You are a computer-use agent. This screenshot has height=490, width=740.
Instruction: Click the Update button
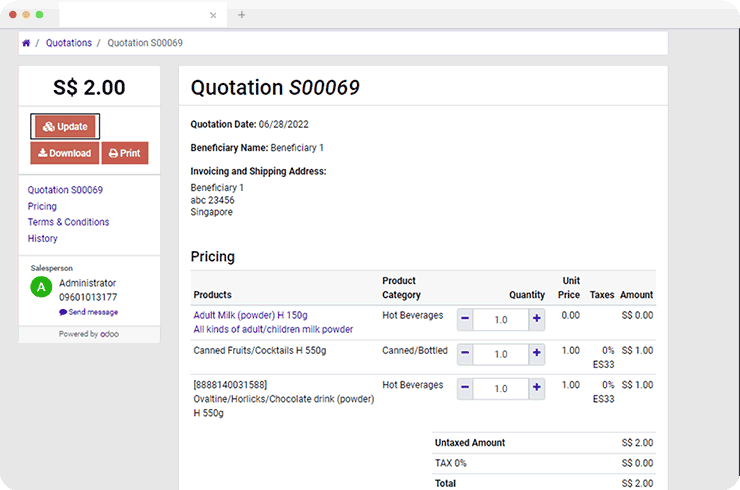[65, 127]
